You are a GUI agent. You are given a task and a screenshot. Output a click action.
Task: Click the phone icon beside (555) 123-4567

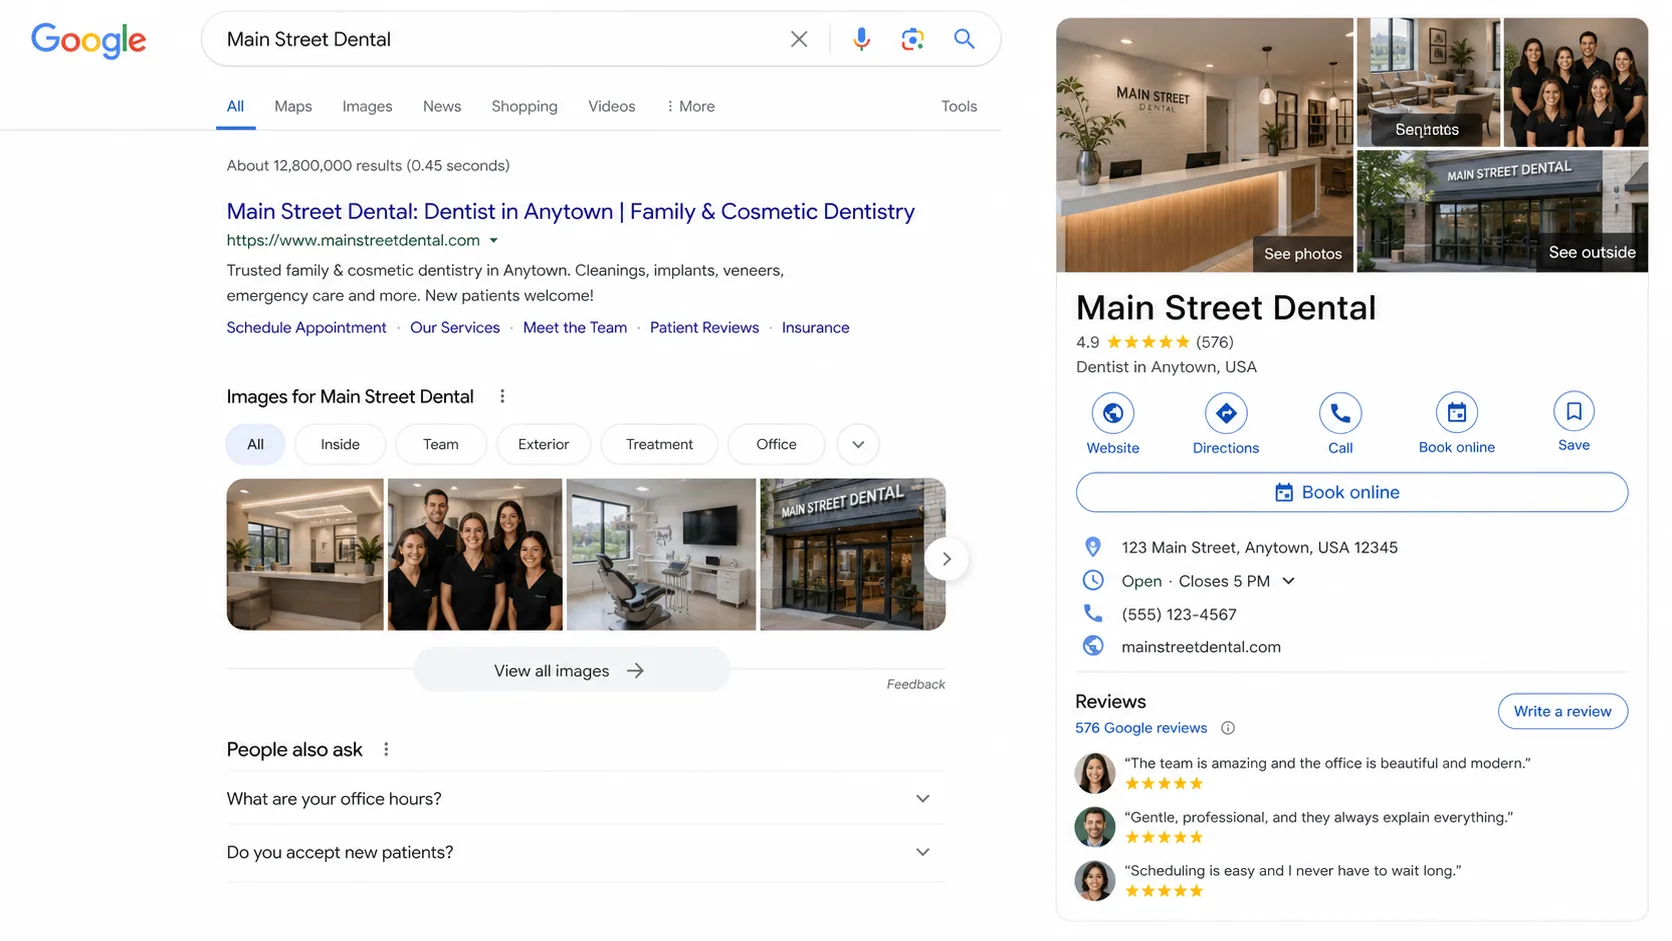[x=1093, y=614]
